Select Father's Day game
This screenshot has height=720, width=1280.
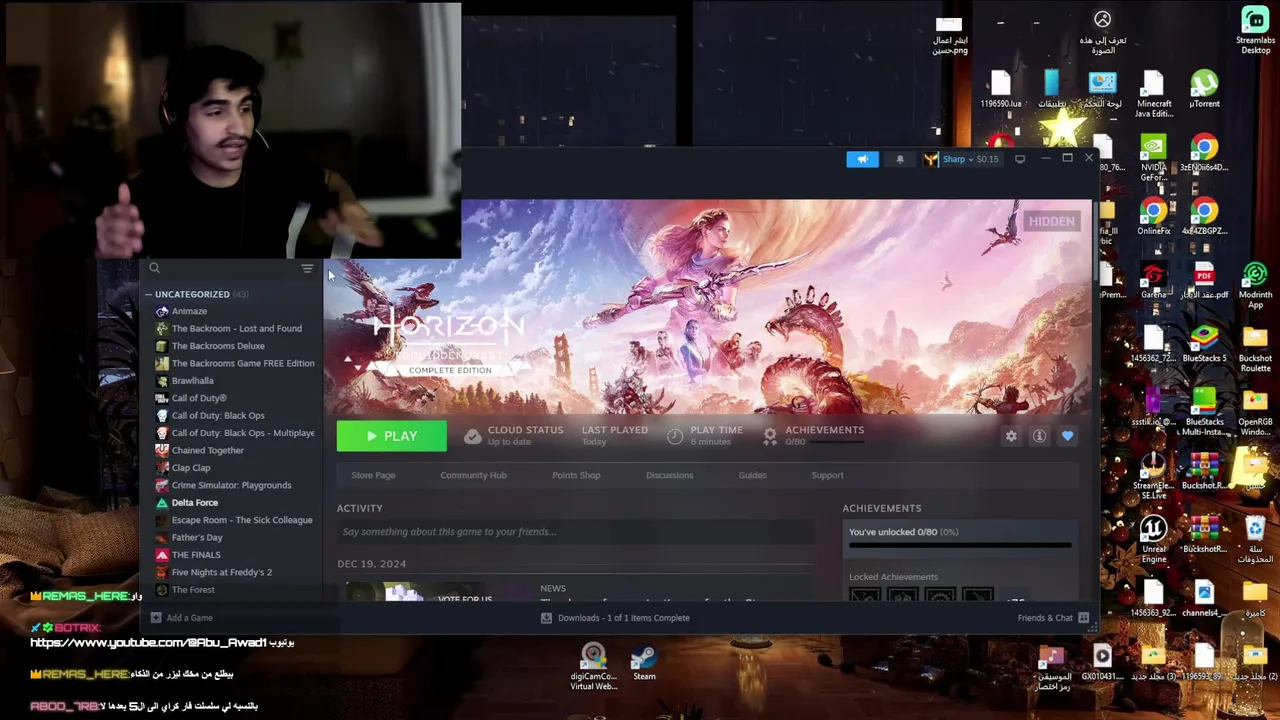pyautogui.click(x=197, y=538)
